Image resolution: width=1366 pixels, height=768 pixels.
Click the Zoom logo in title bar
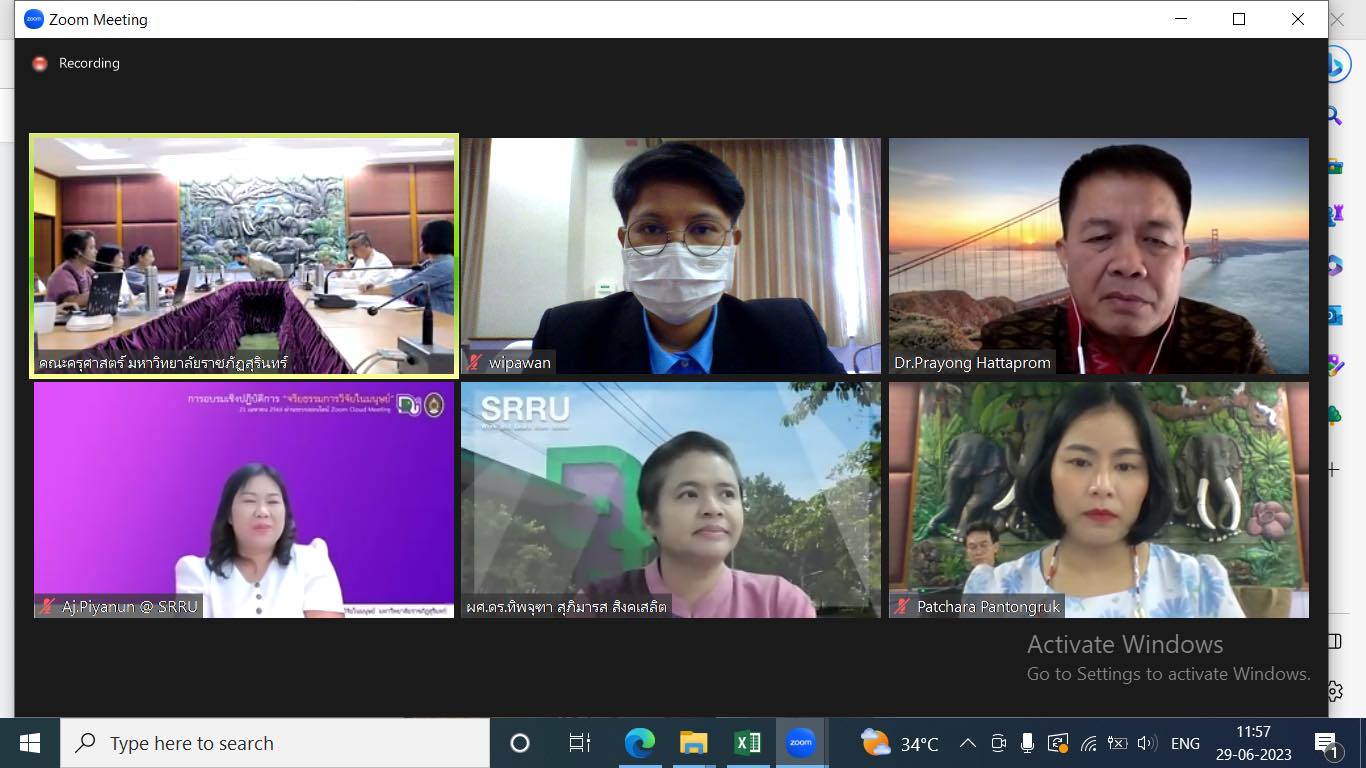34,19
